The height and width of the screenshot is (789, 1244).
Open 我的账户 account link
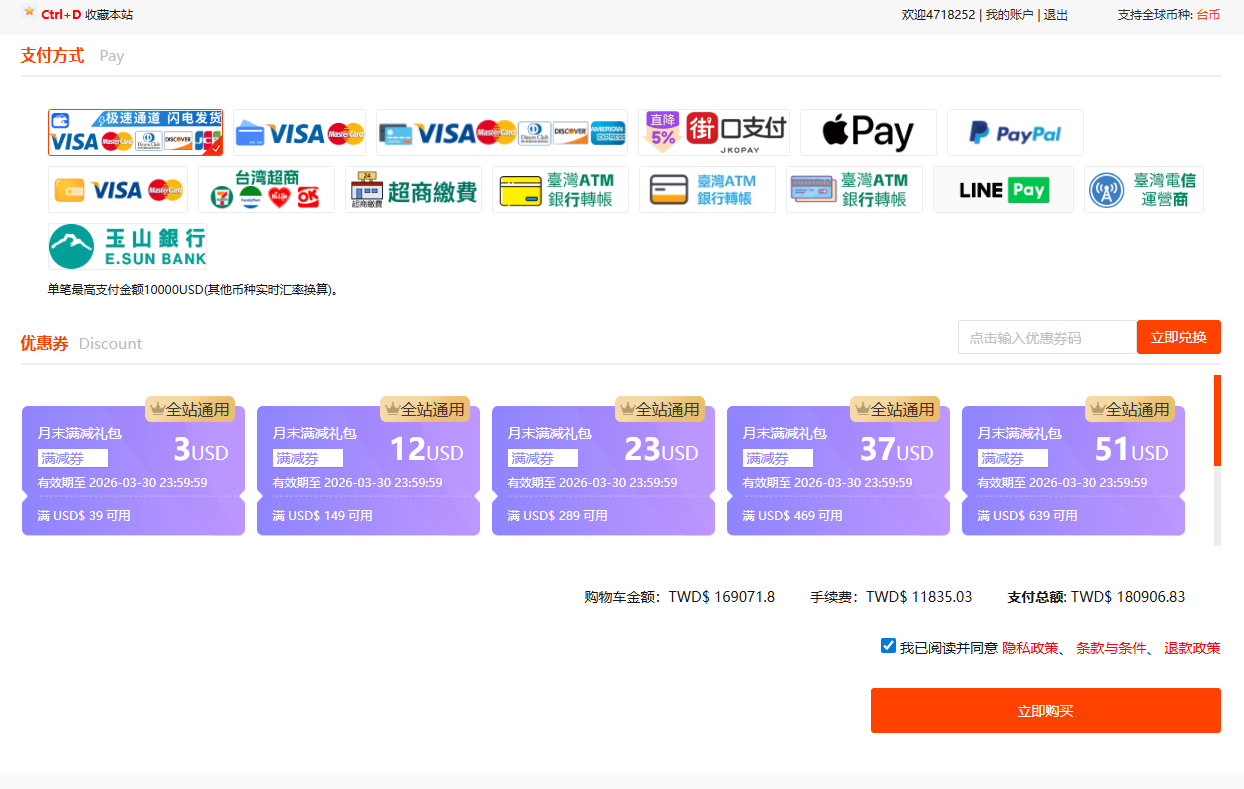pos(1009,15)
